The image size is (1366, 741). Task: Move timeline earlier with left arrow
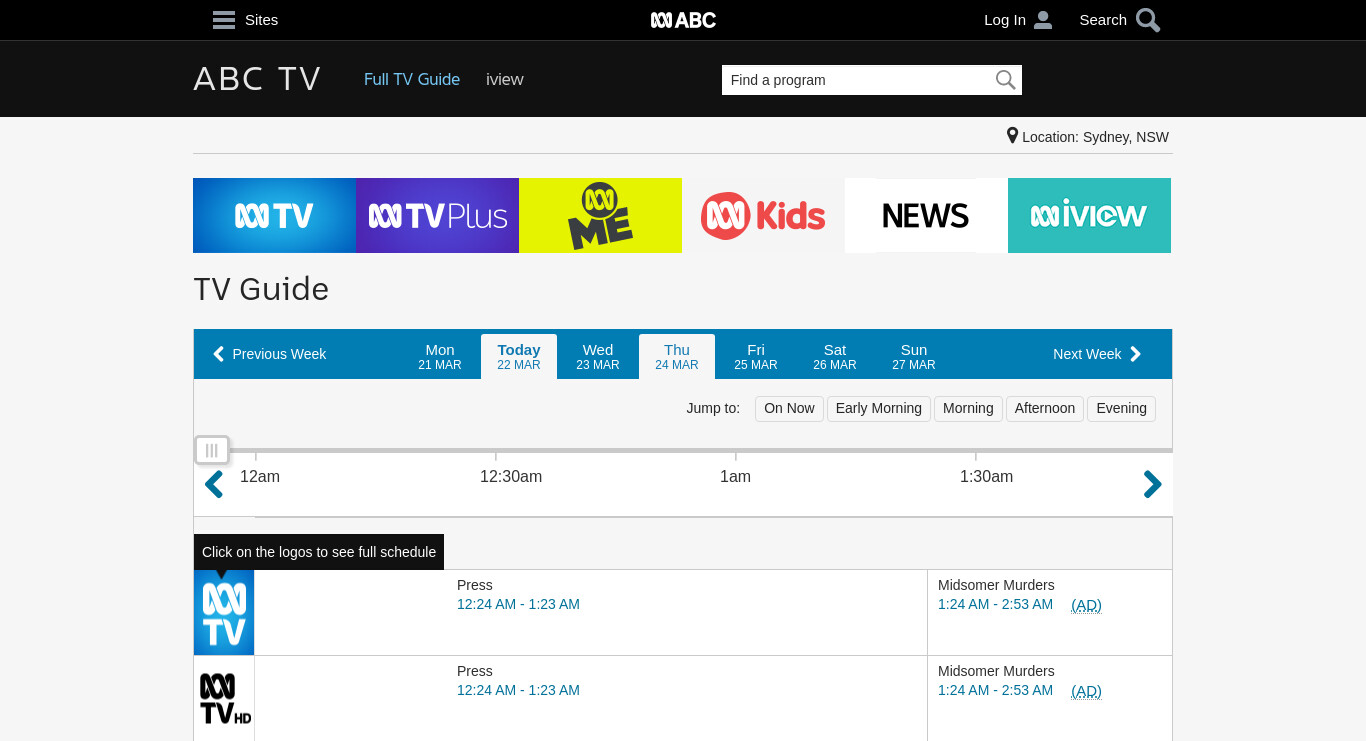[x=213, y=485]
